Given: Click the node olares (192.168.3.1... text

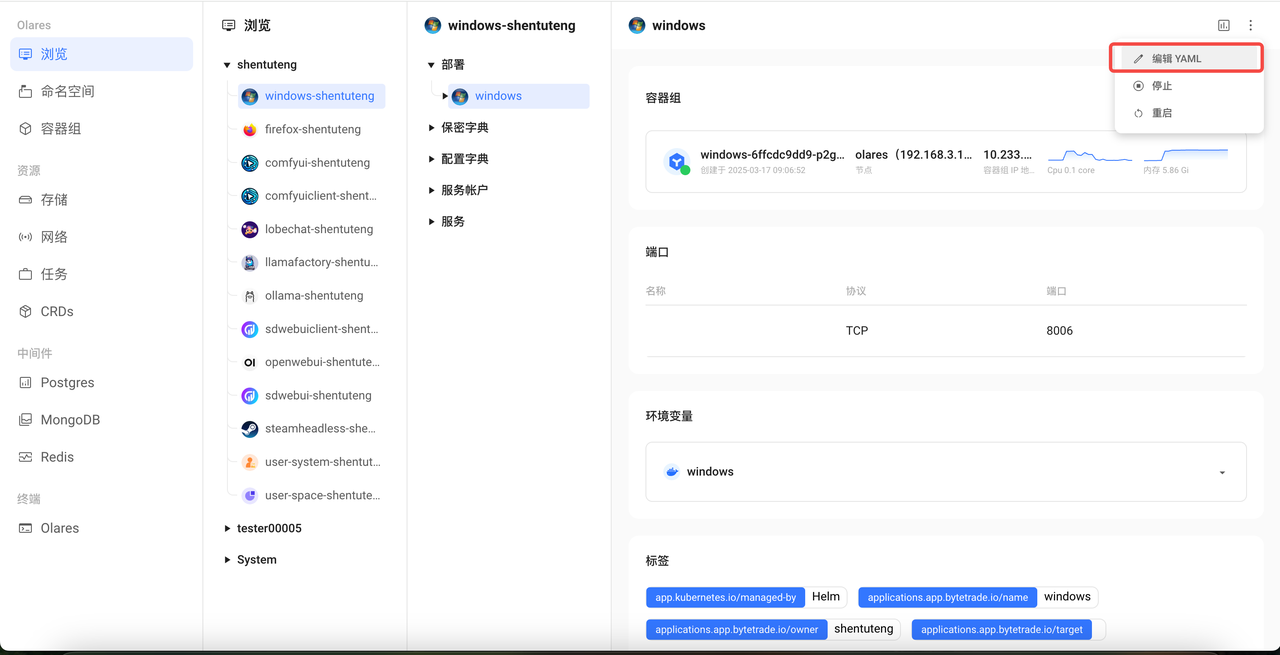Looking at the screenshot, I should click(913, 155).
